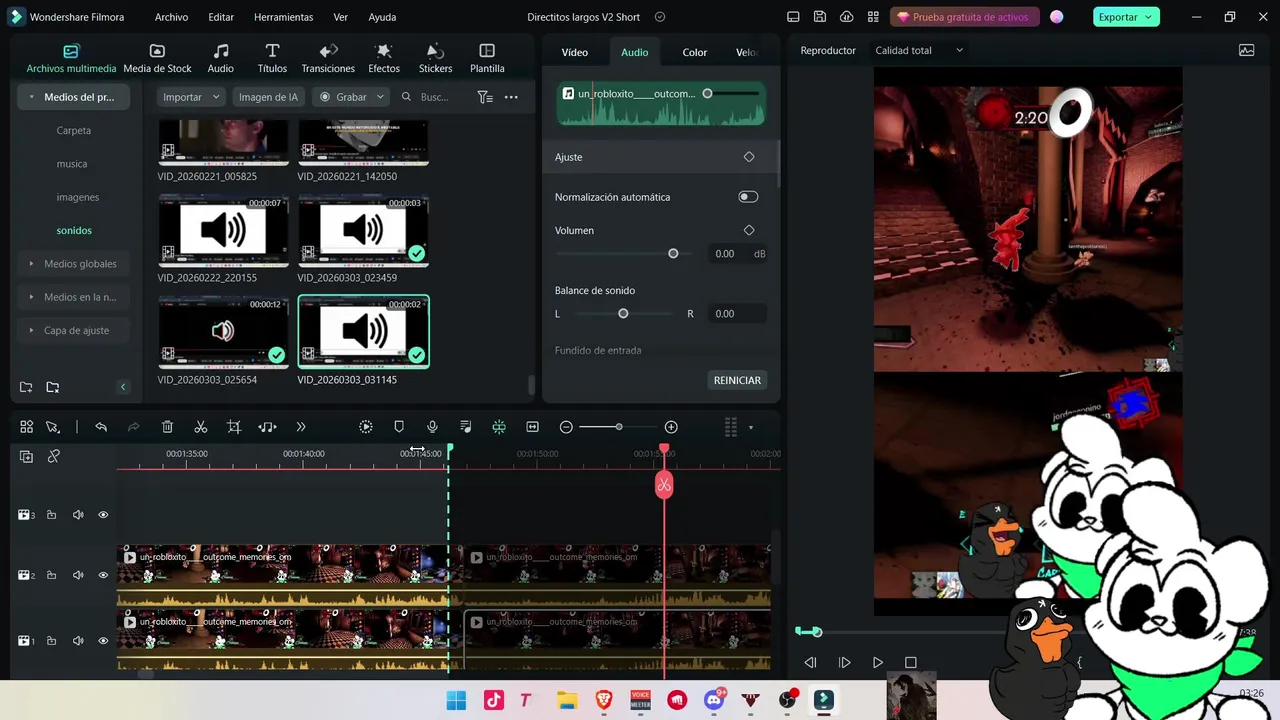
Task: Collapse the Medios del proyecto tree
Action: (32, 97)
